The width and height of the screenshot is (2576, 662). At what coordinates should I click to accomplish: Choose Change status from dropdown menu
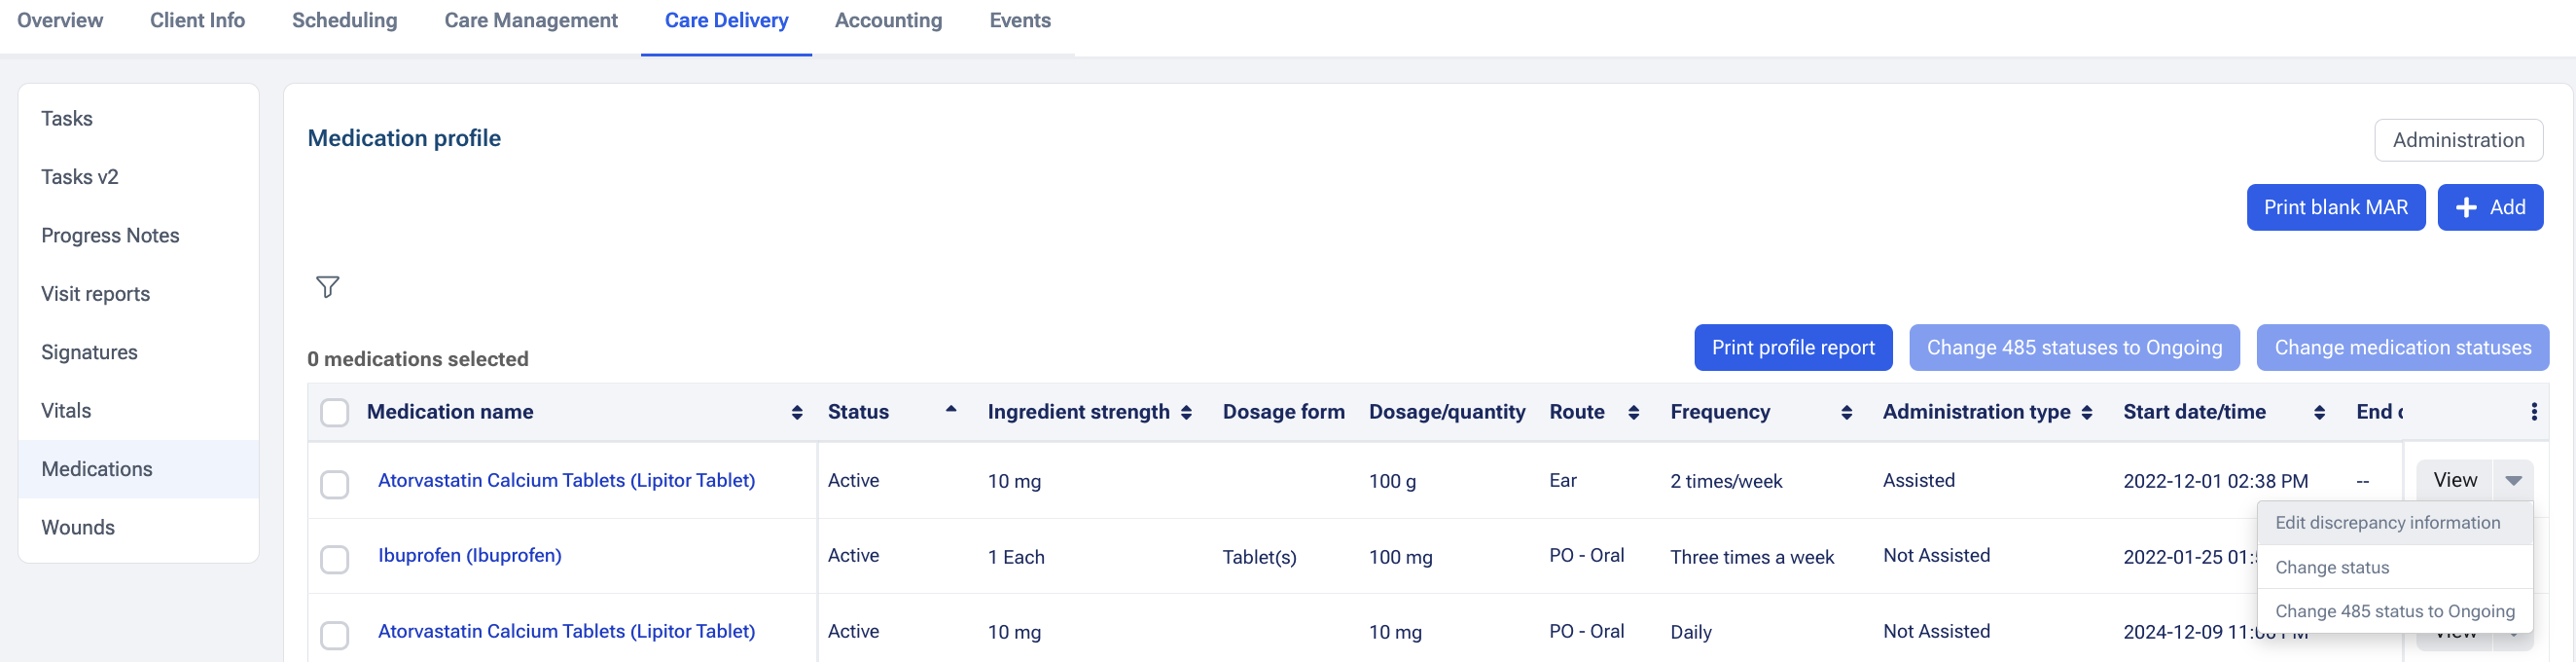point(2332,567)
